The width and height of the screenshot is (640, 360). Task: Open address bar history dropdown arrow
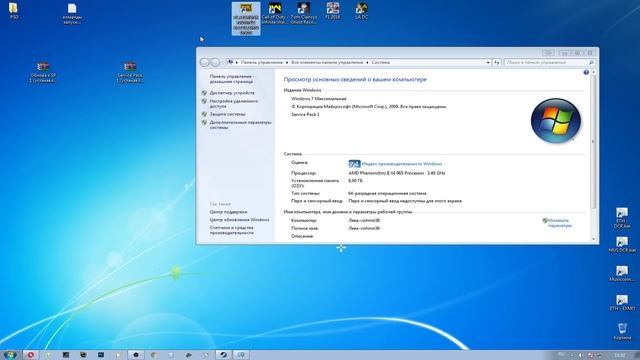(x=488, y=62)
